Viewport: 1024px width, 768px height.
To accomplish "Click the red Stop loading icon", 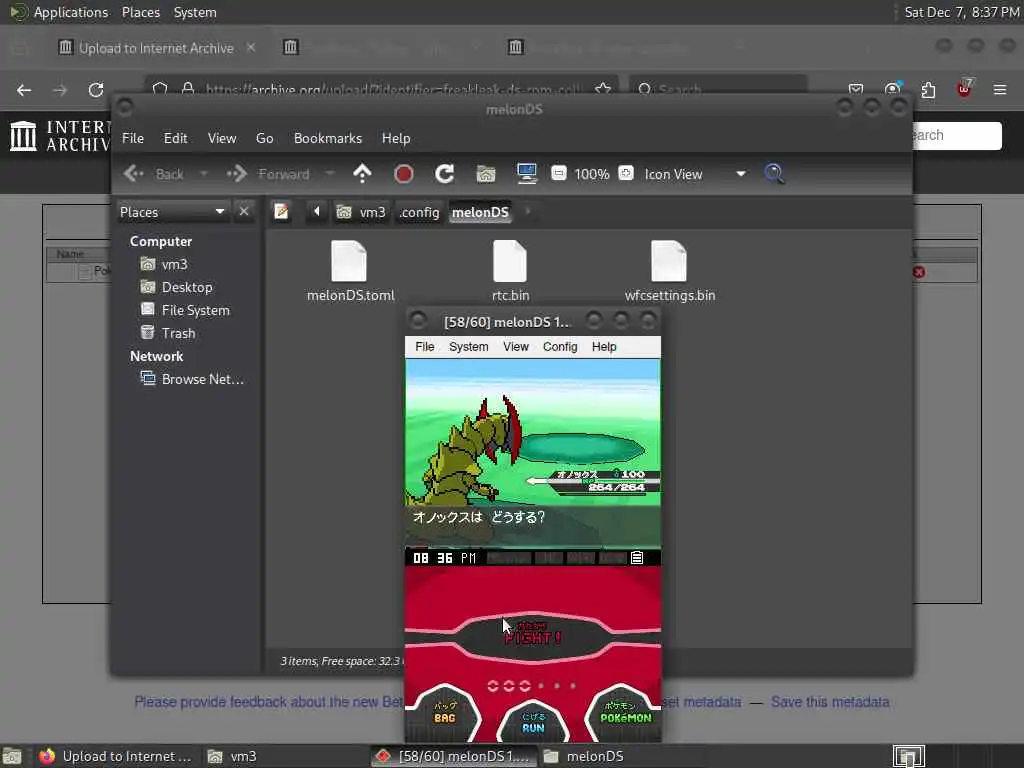I will point(404,174).
